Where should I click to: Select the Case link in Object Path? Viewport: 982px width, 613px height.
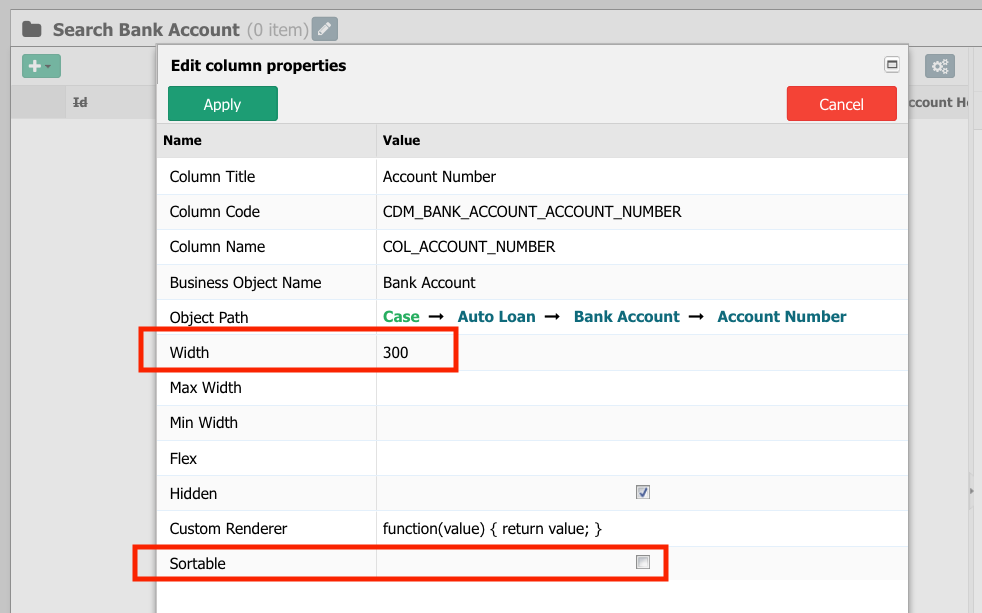coord(401,317)
